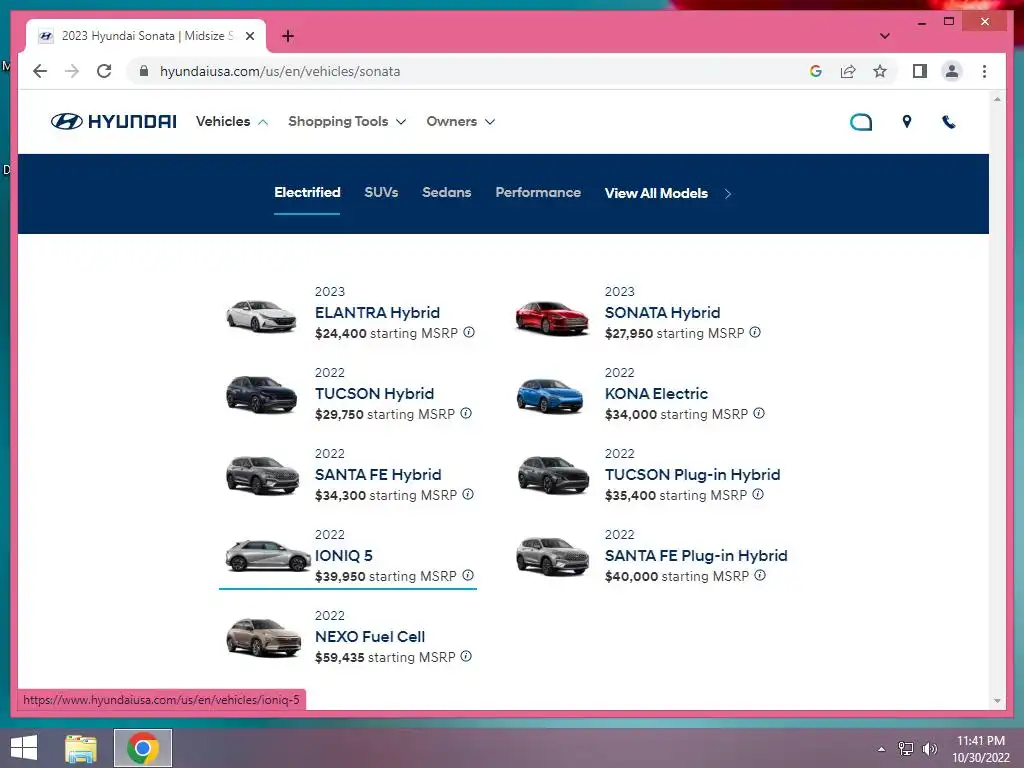Click the share page icon

(848, 71)
